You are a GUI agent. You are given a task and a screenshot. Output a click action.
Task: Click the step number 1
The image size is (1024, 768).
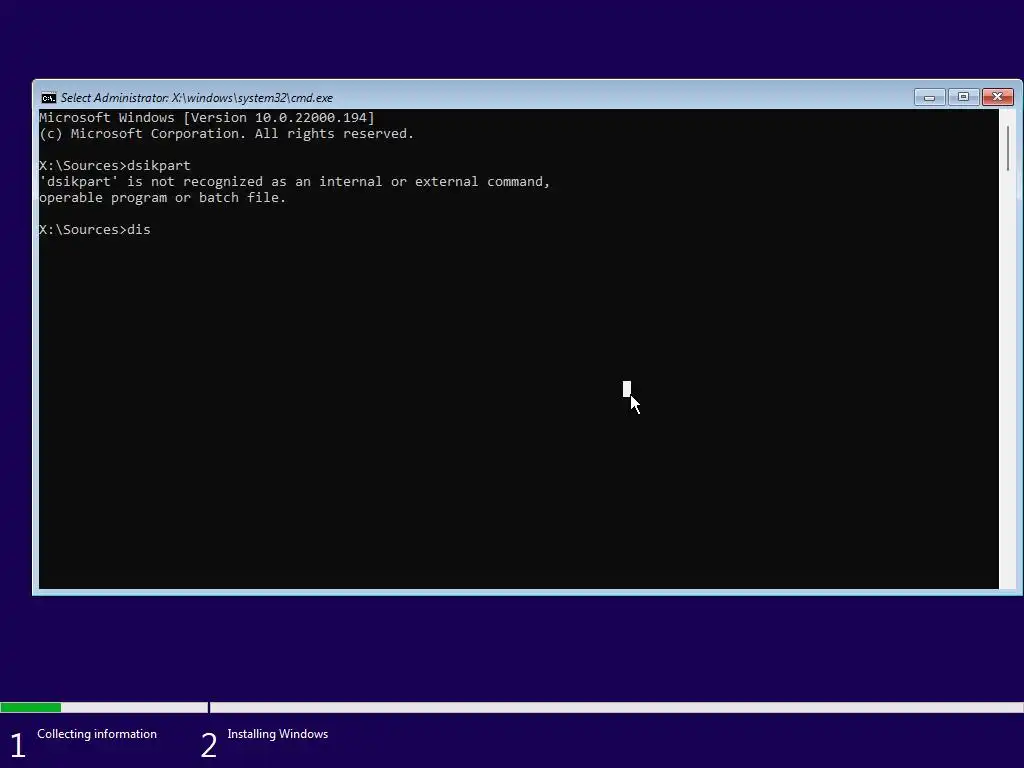(18, 745)
